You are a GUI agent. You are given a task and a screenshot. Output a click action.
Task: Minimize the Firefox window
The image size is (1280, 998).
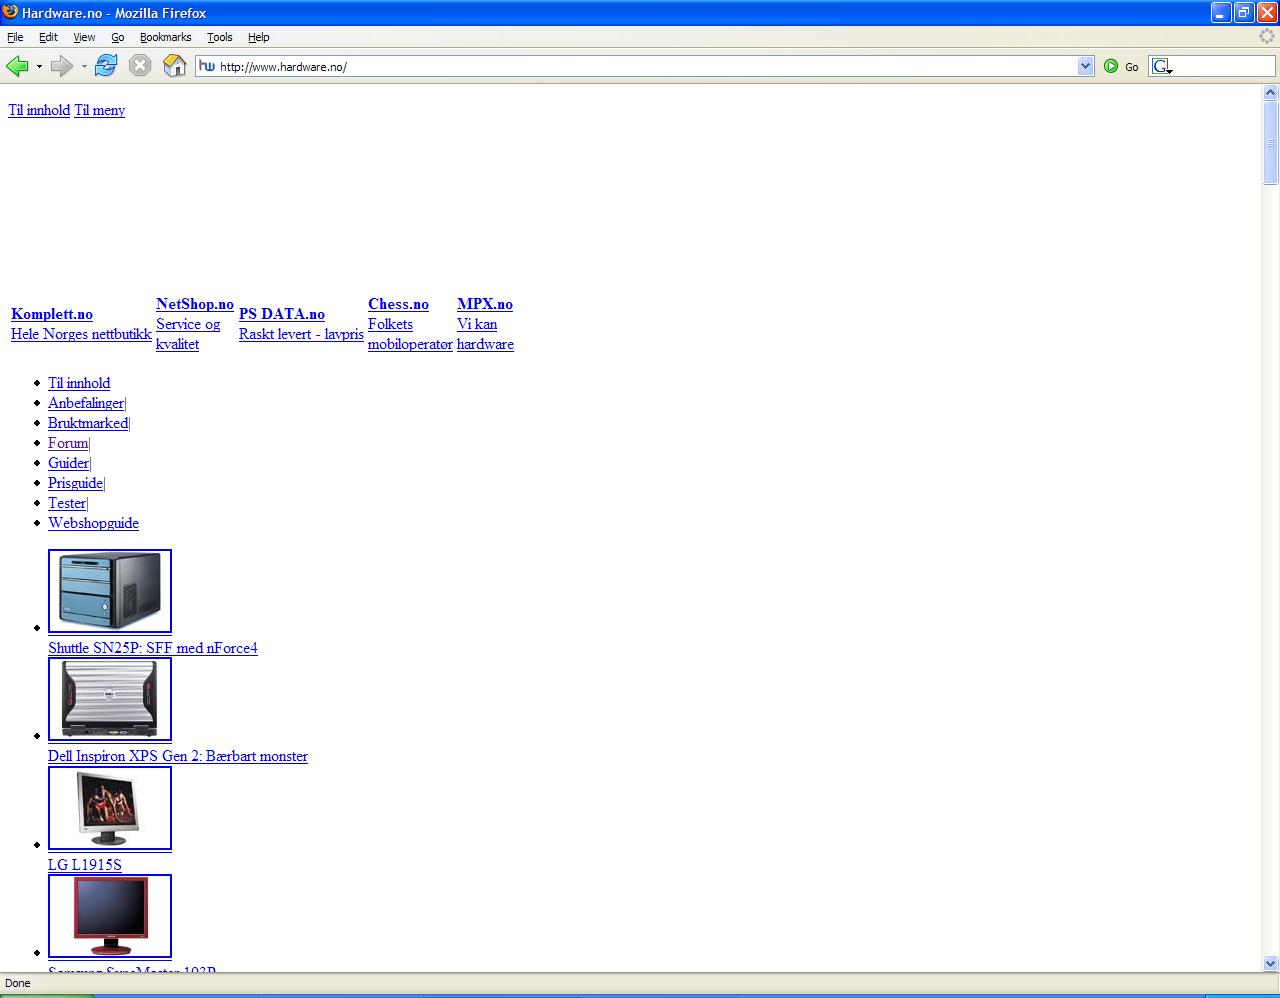point(1221,12)
